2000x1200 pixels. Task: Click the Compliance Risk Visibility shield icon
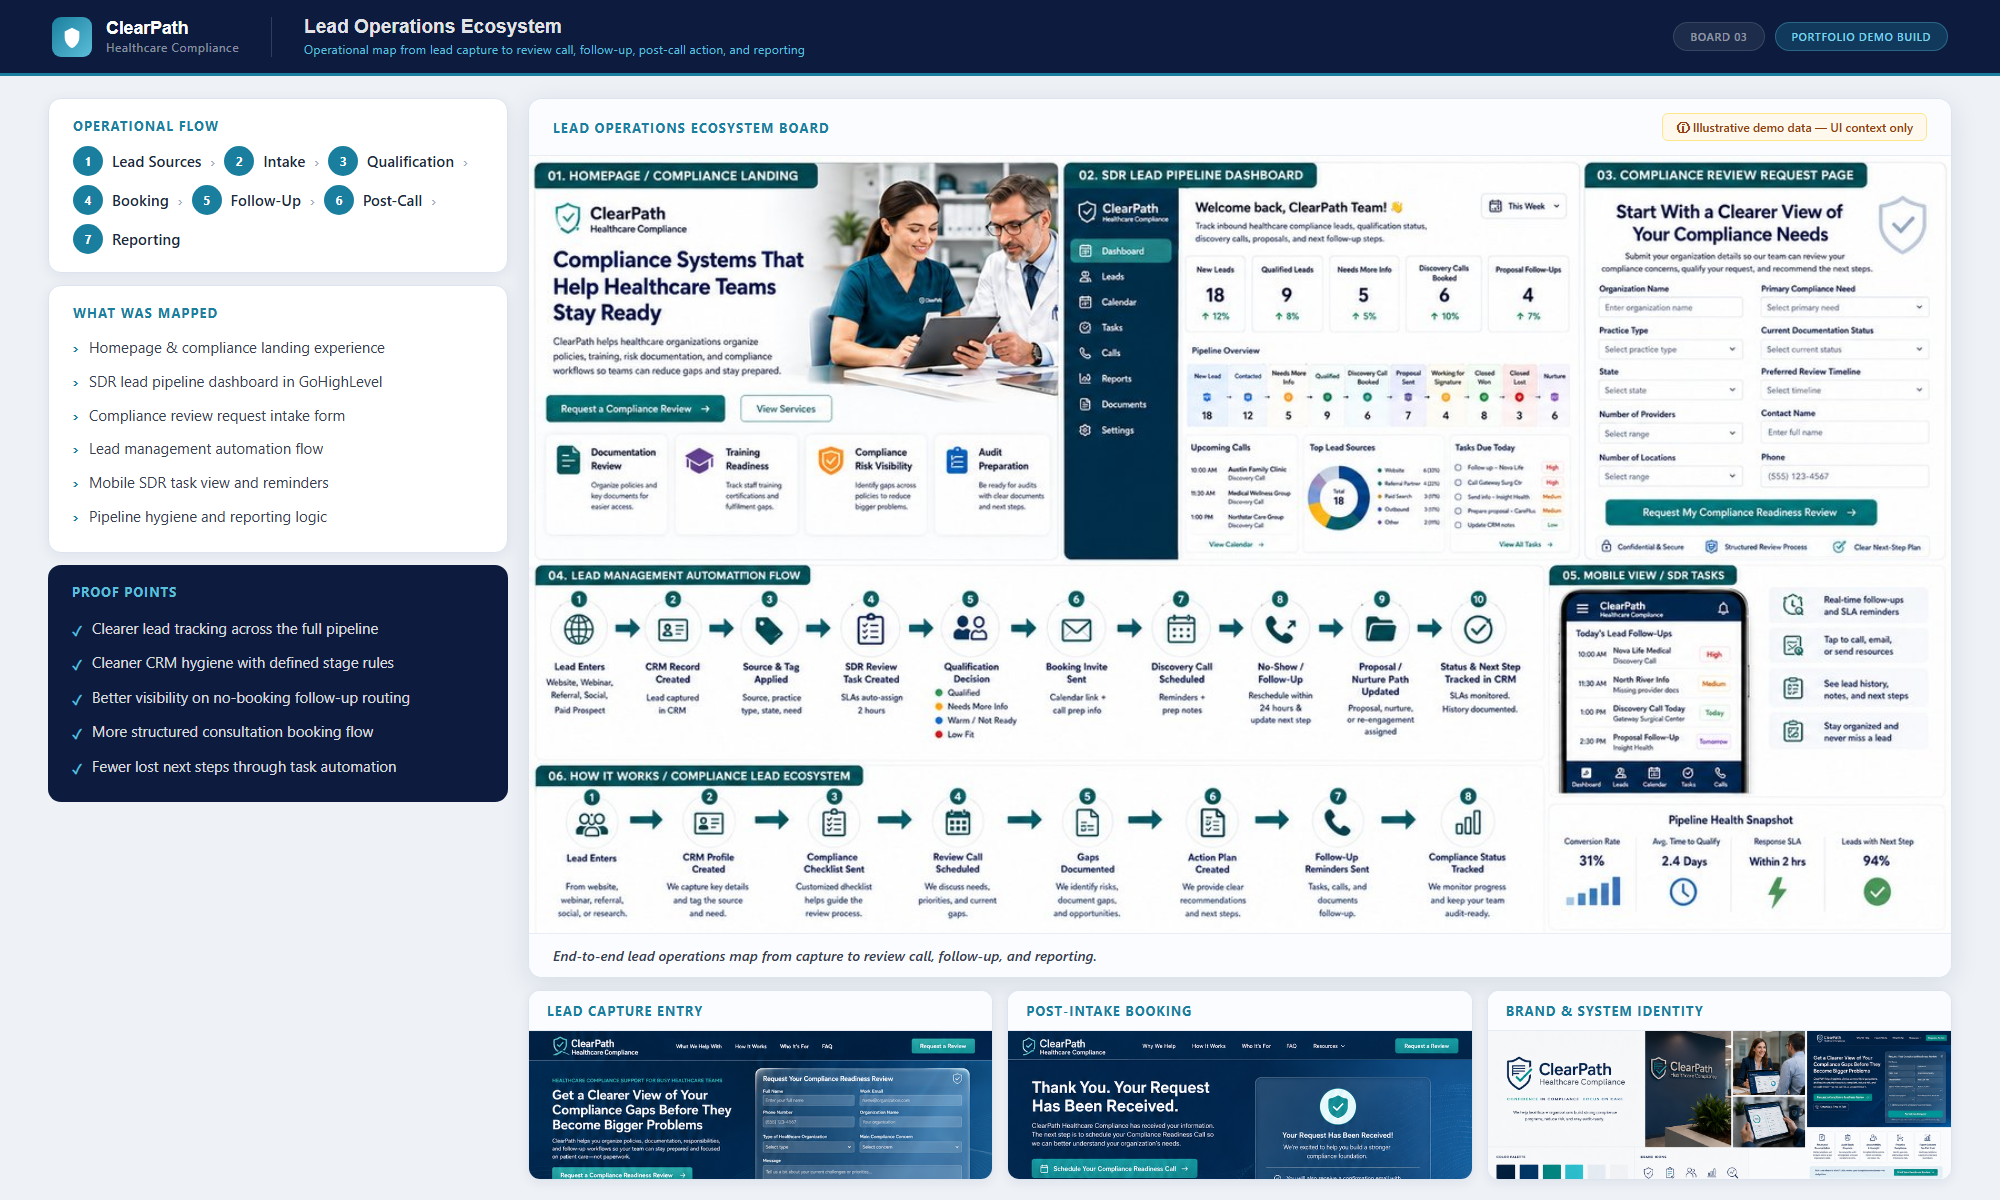[x=830, y=460]
